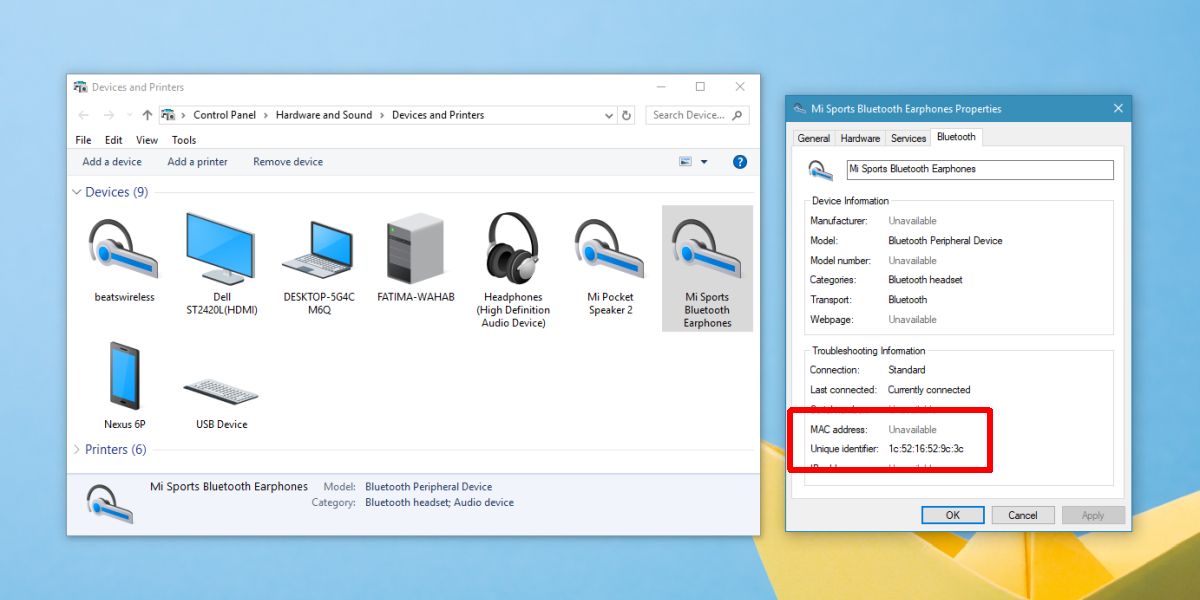Image resolution: width=1200 pixels, height=600 pixels.
Task: Click the change view icon in toolbar
Action: point(686,161)
